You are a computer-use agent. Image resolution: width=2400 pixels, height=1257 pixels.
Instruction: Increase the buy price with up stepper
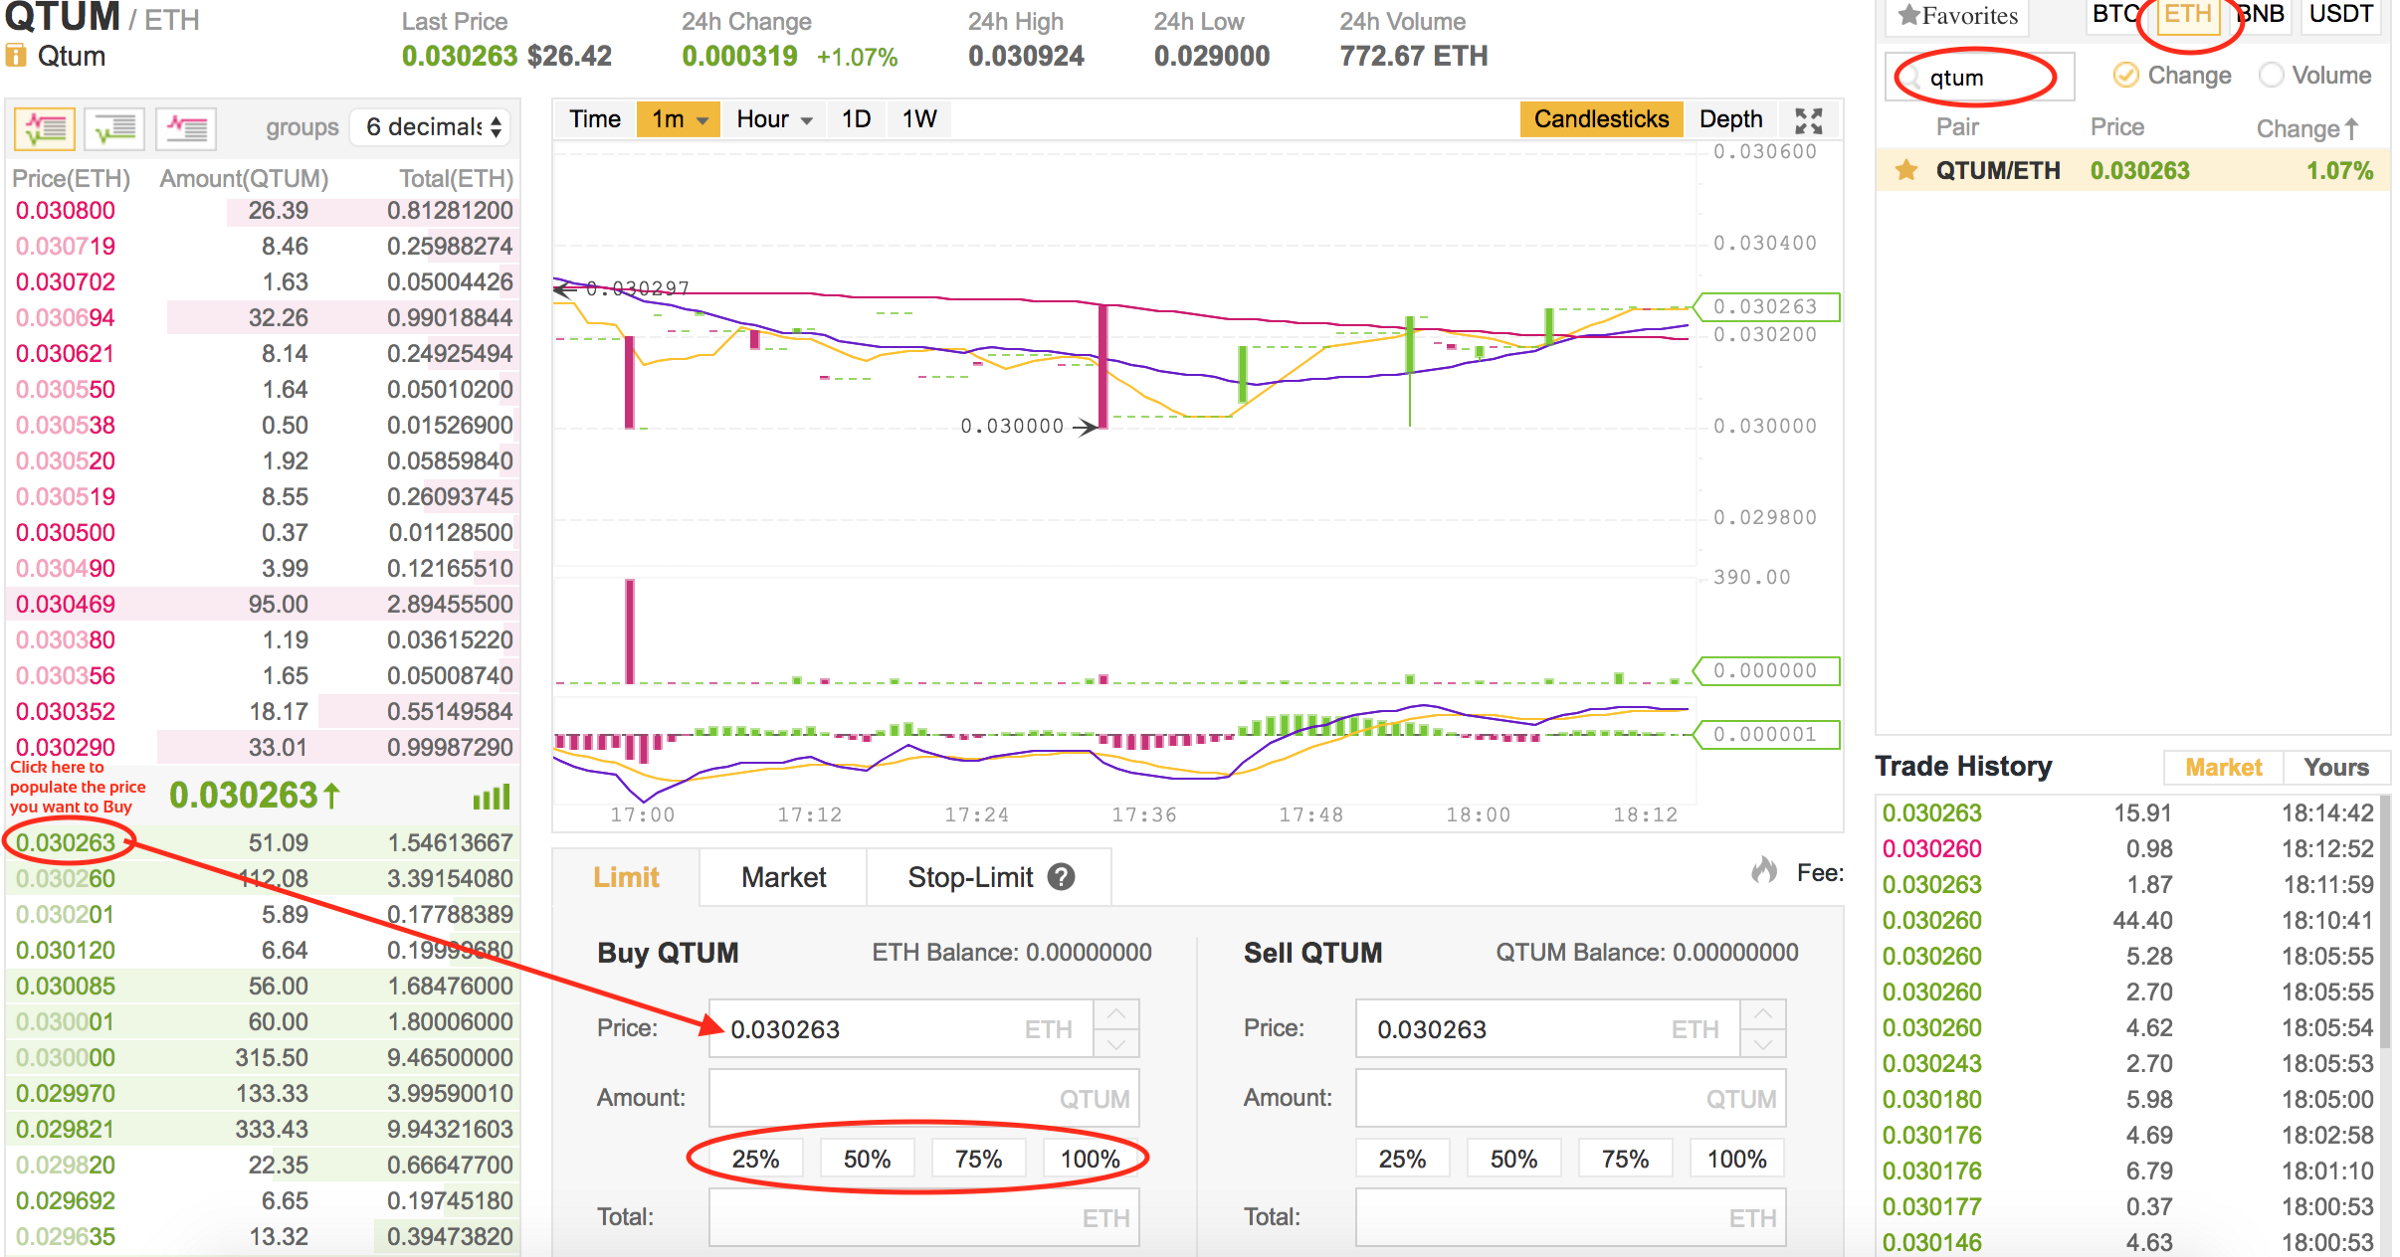coord(1116,1014)
